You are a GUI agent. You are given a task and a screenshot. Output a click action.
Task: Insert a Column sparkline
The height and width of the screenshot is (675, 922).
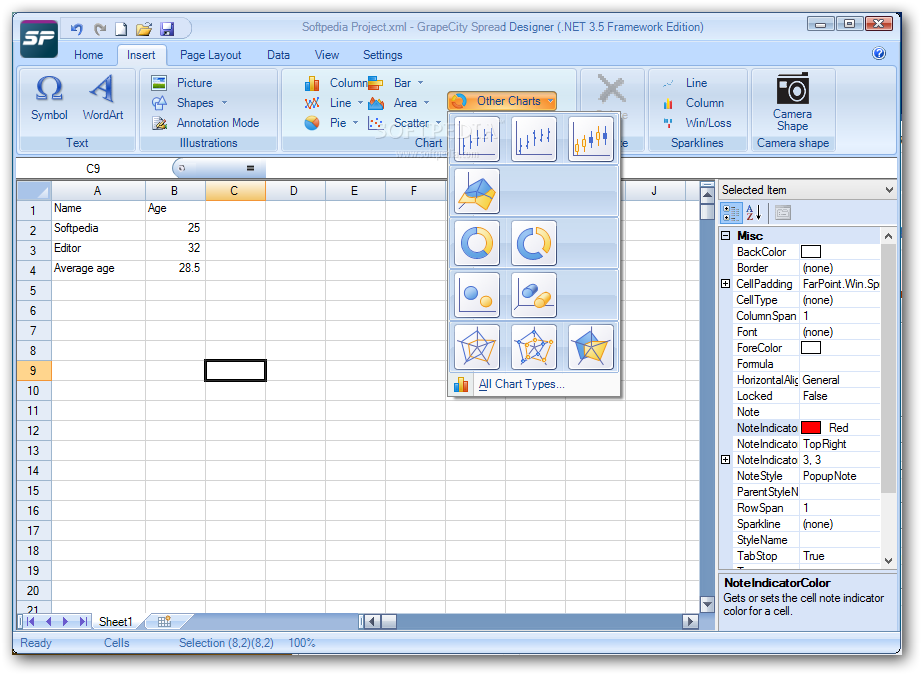point(694,103)
